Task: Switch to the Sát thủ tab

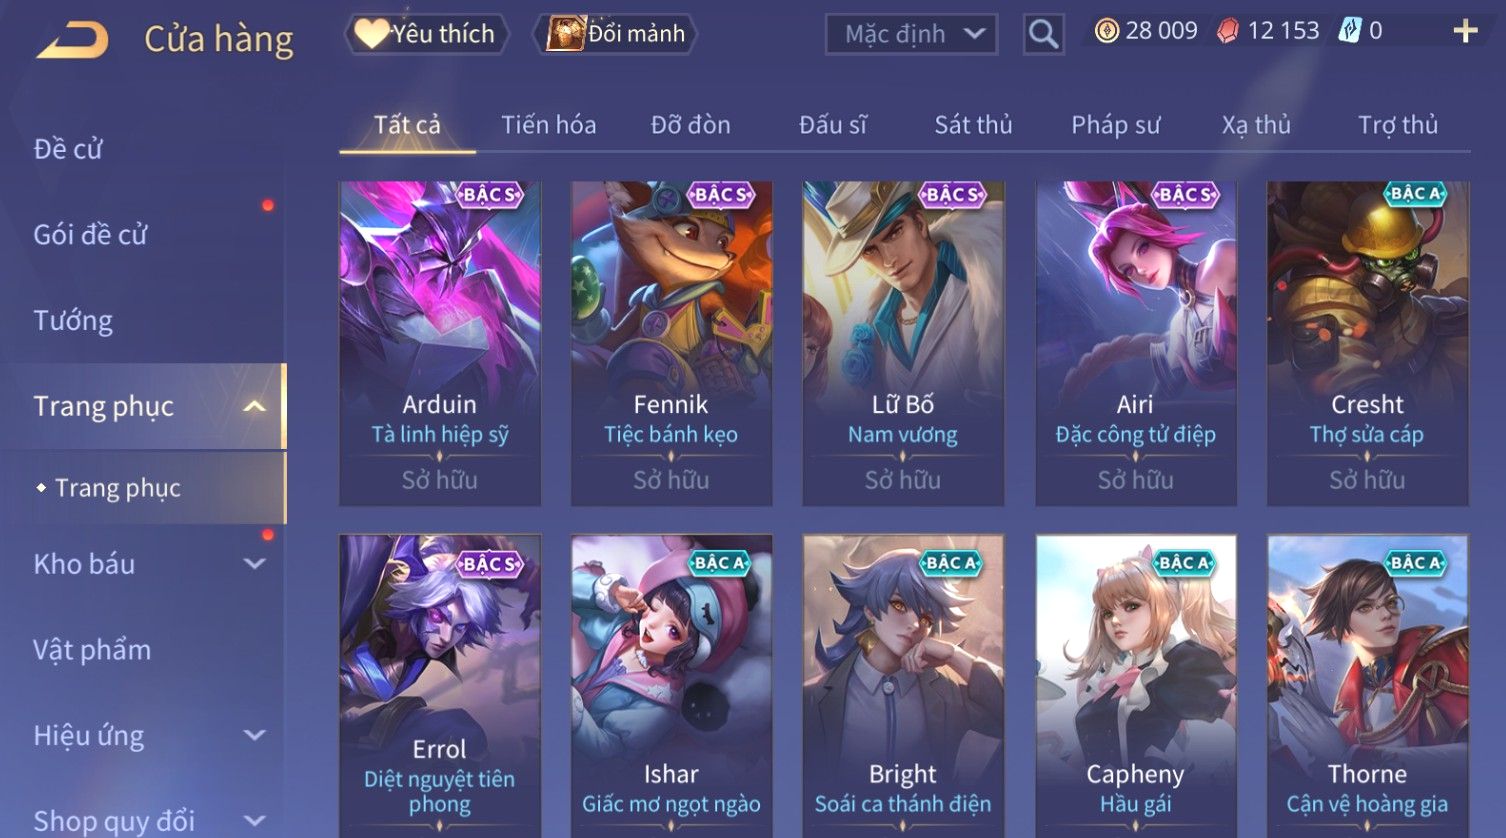Action: 973,125
